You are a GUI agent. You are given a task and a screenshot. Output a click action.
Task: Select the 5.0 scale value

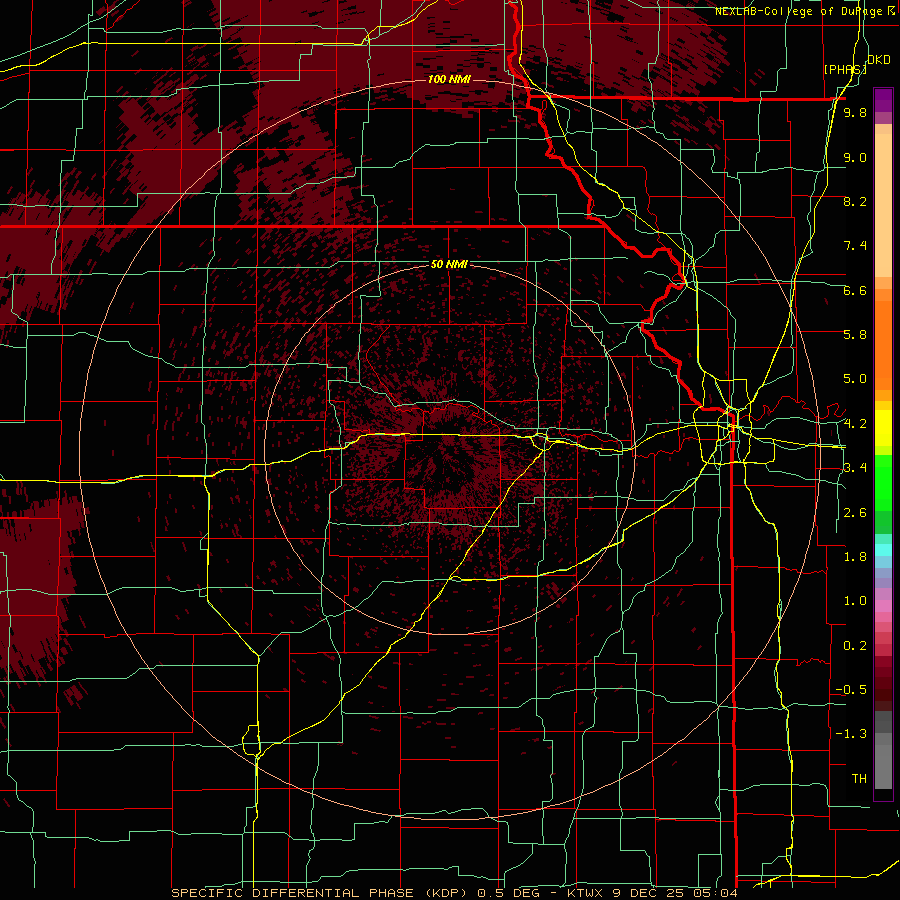coord(855,379)
